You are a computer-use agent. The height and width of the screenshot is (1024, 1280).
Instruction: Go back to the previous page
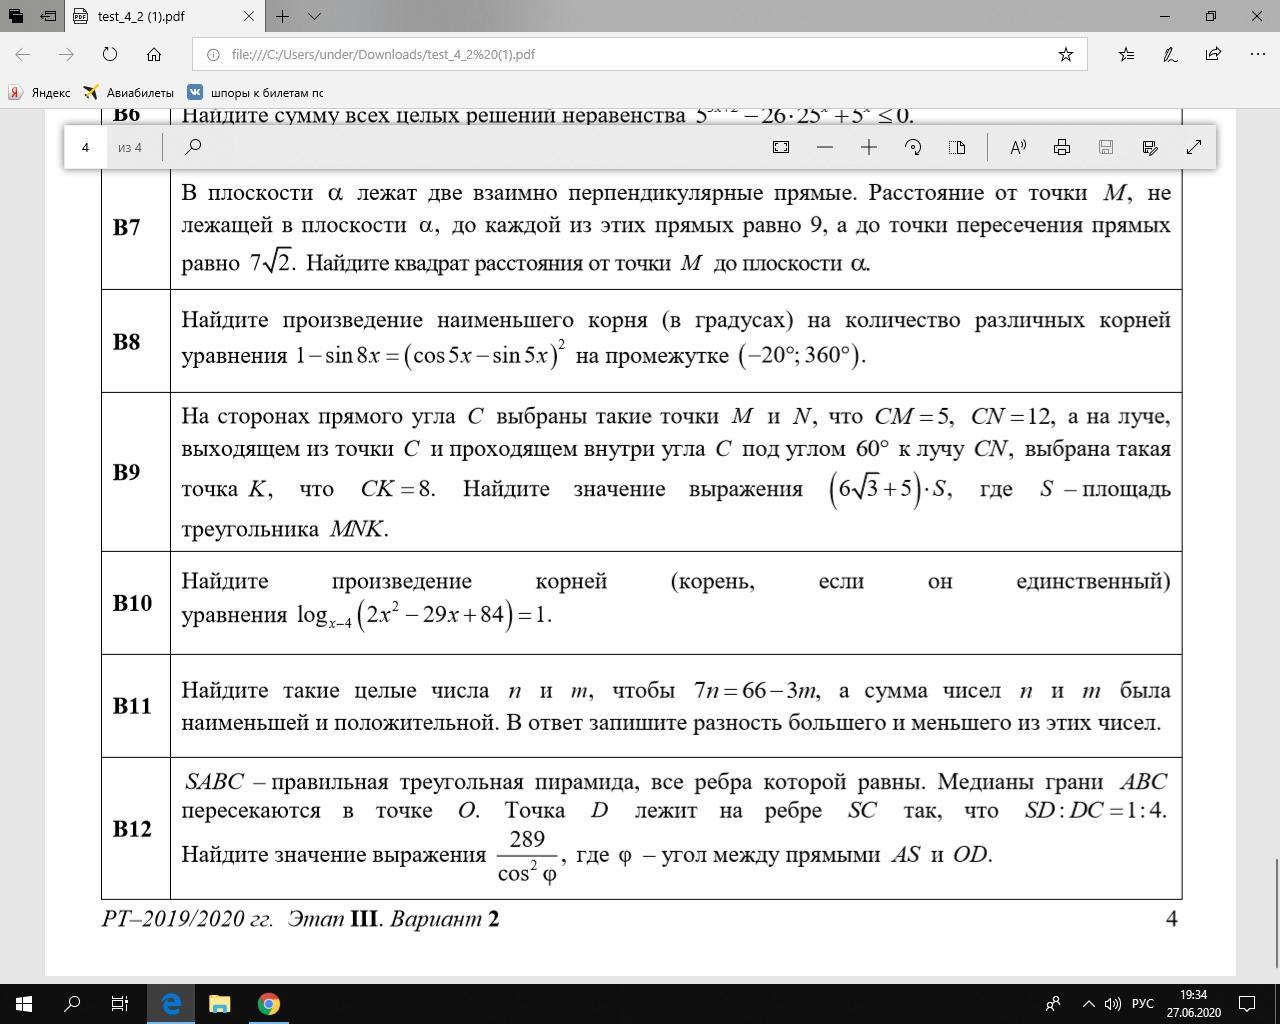(x=23, y=54)
